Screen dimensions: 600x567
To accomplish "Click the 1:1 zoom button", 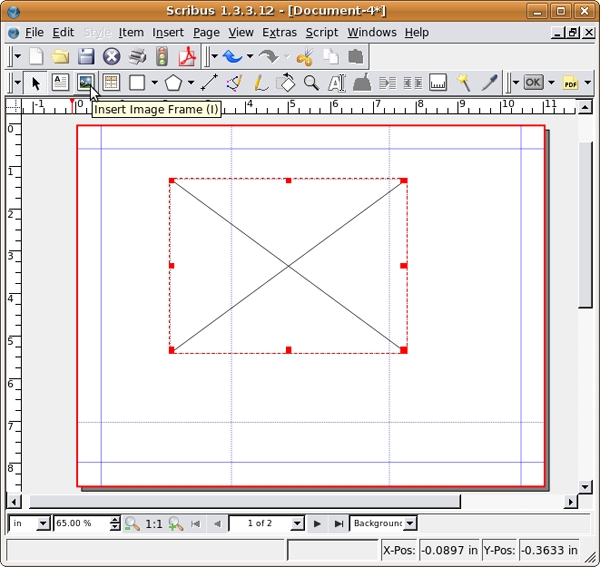I will click(x=154, y=523).
